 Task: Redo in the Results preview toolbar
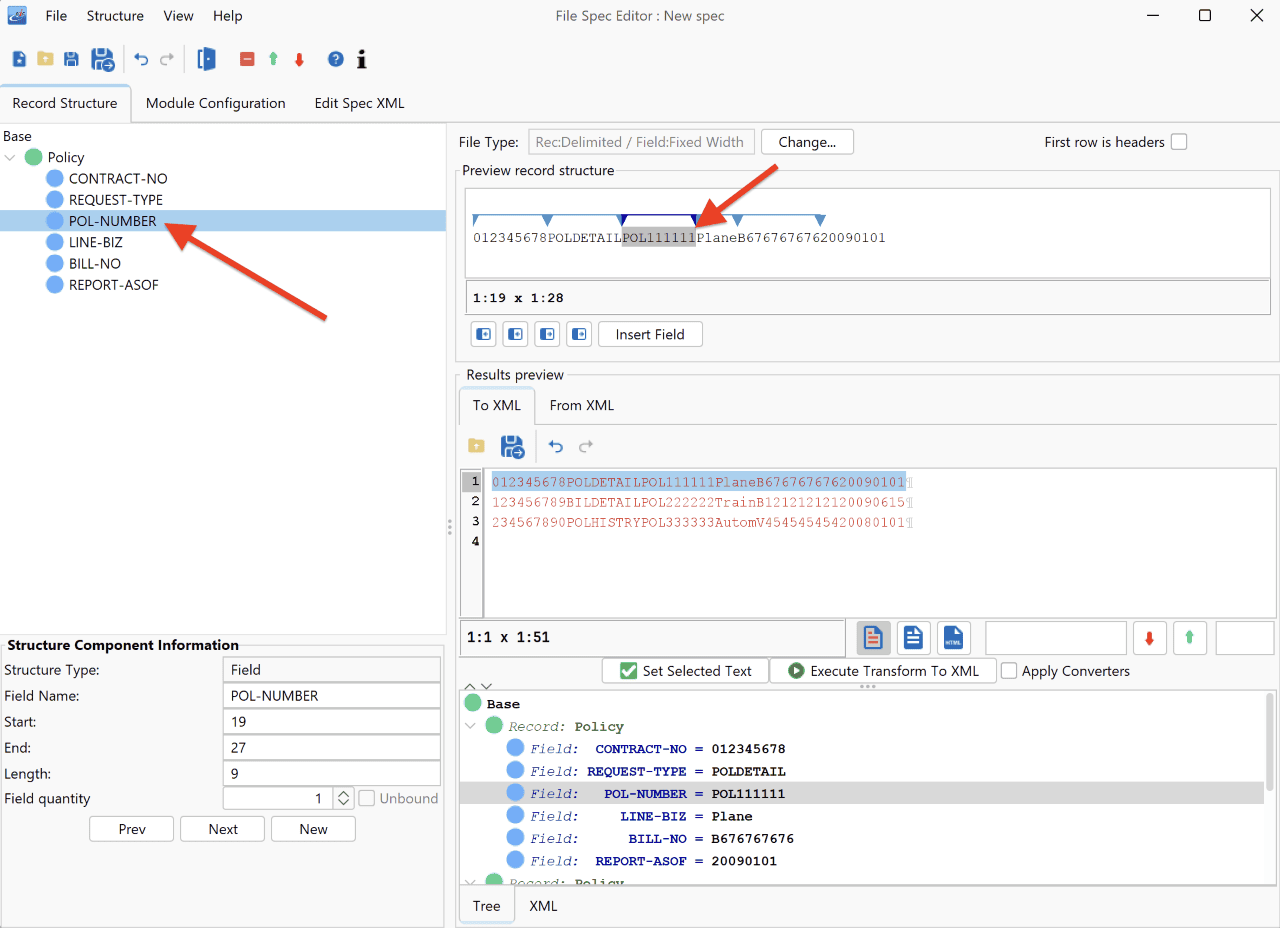tap(586, 446)
